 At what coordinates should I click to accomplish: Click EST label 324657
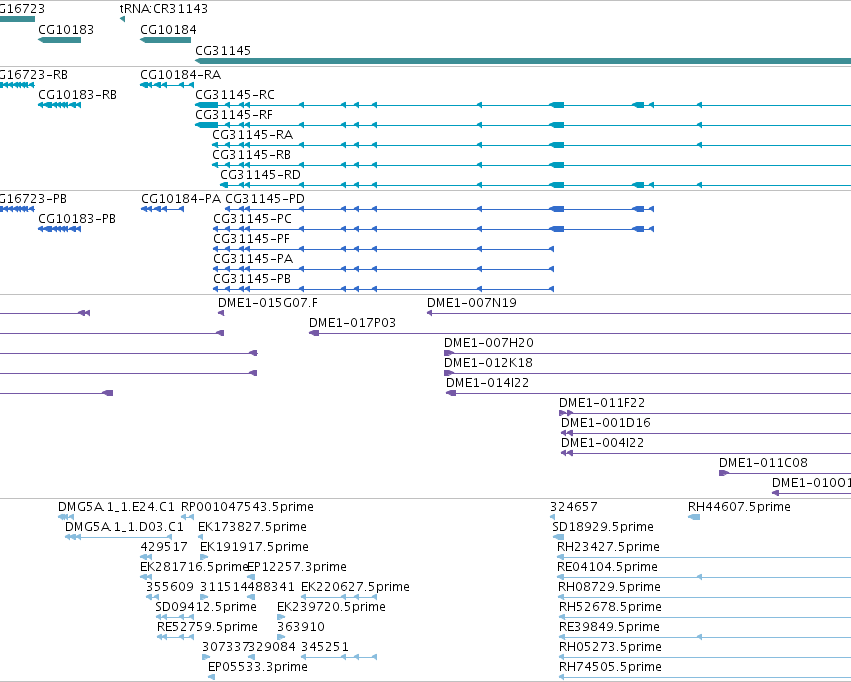click(574, 507)
